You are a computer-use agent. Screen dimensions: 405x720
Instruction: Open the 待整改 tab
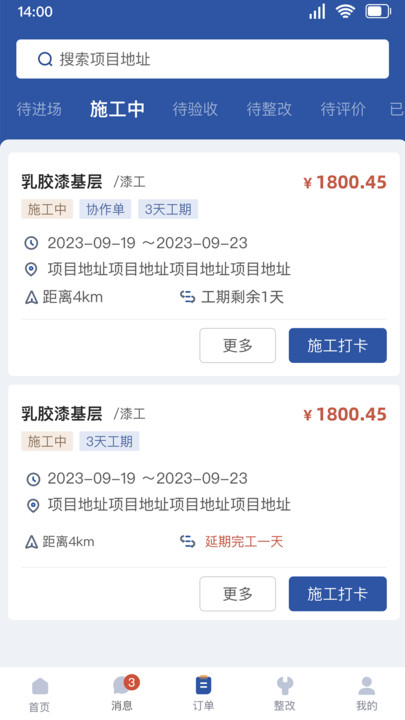click(x=269, y=109)
